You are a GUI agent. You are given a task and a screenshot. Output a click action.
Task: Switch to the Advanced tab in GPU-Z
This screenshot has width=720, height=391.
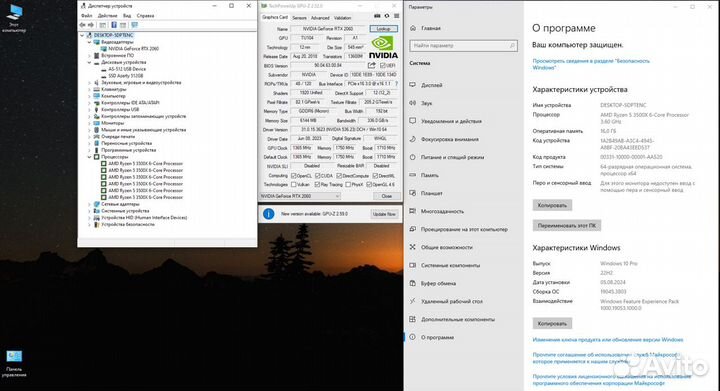[320, 18]
